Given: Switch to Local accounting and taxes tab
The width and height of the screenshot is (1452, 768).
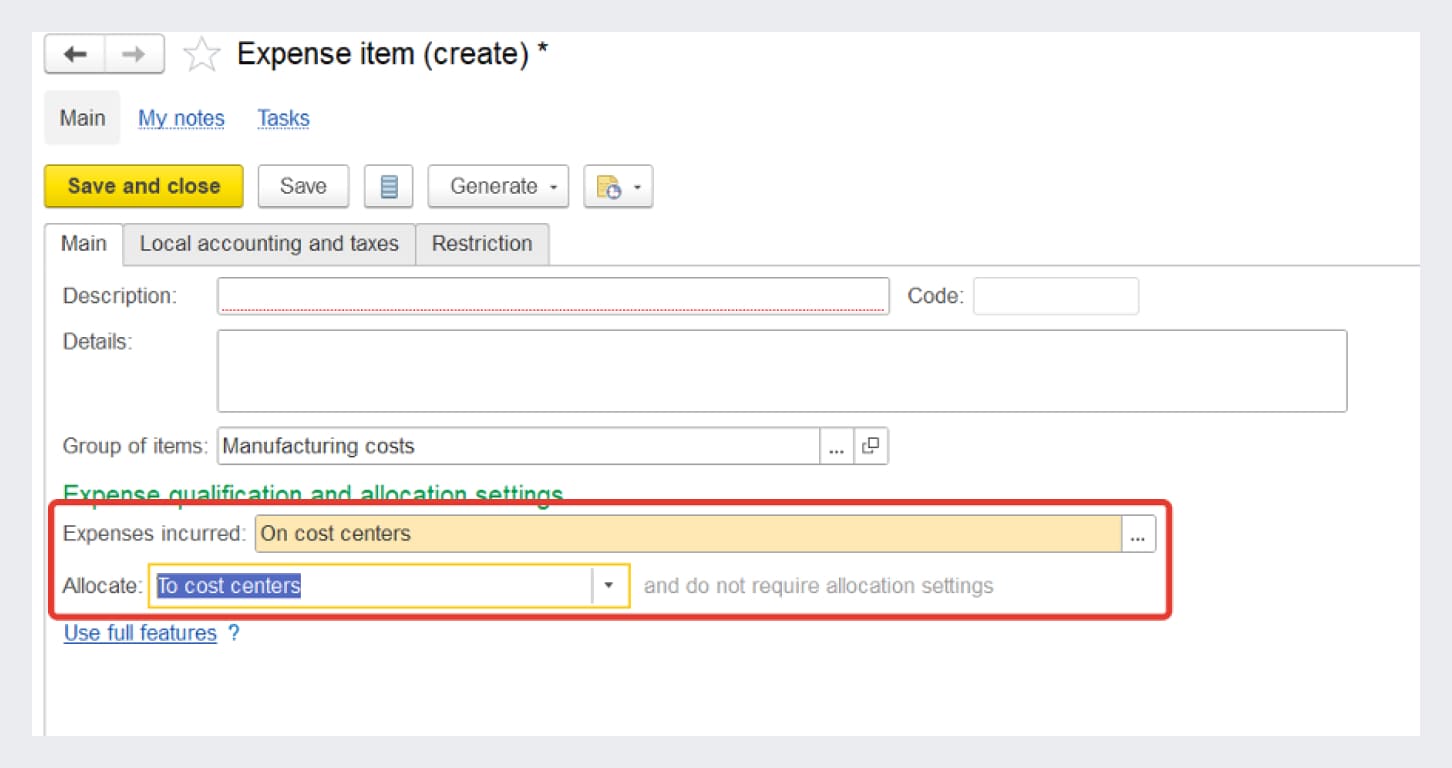Looking at the screenshot, I should pos(269,244).
